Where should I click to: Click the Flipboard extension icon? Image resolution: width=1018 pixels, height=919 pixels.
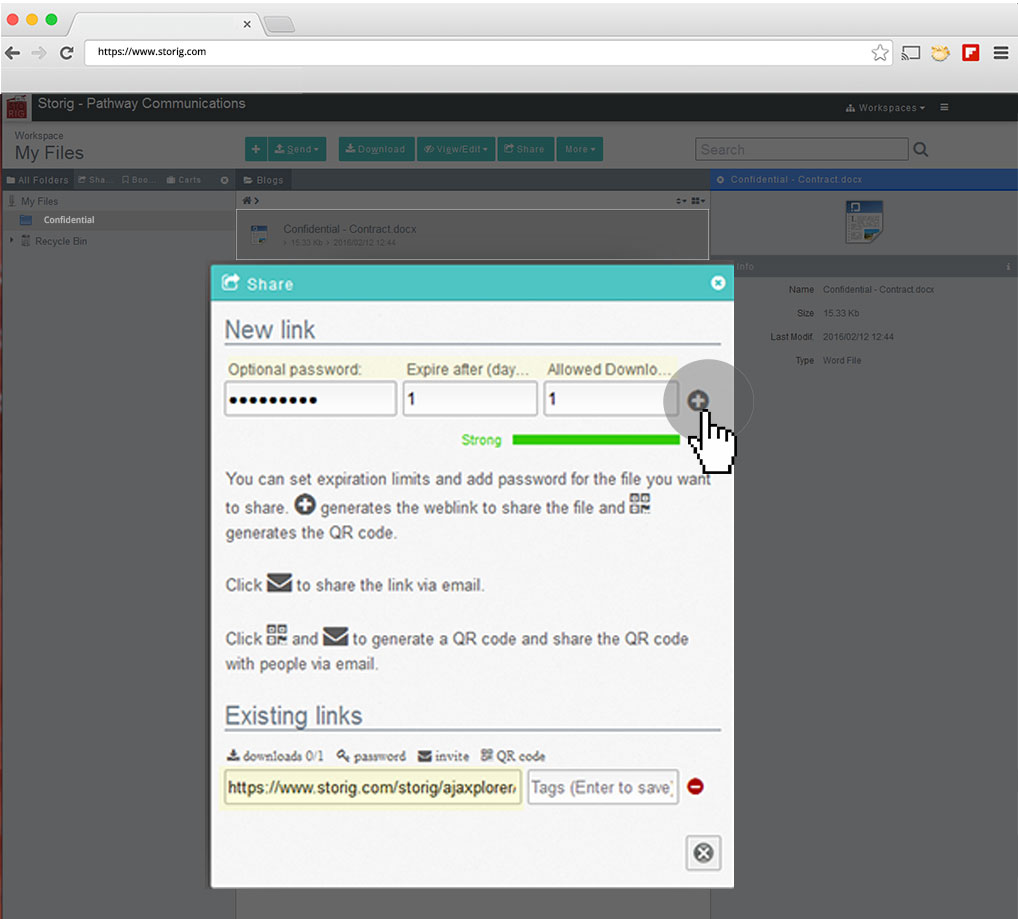(x=971, y=53)
